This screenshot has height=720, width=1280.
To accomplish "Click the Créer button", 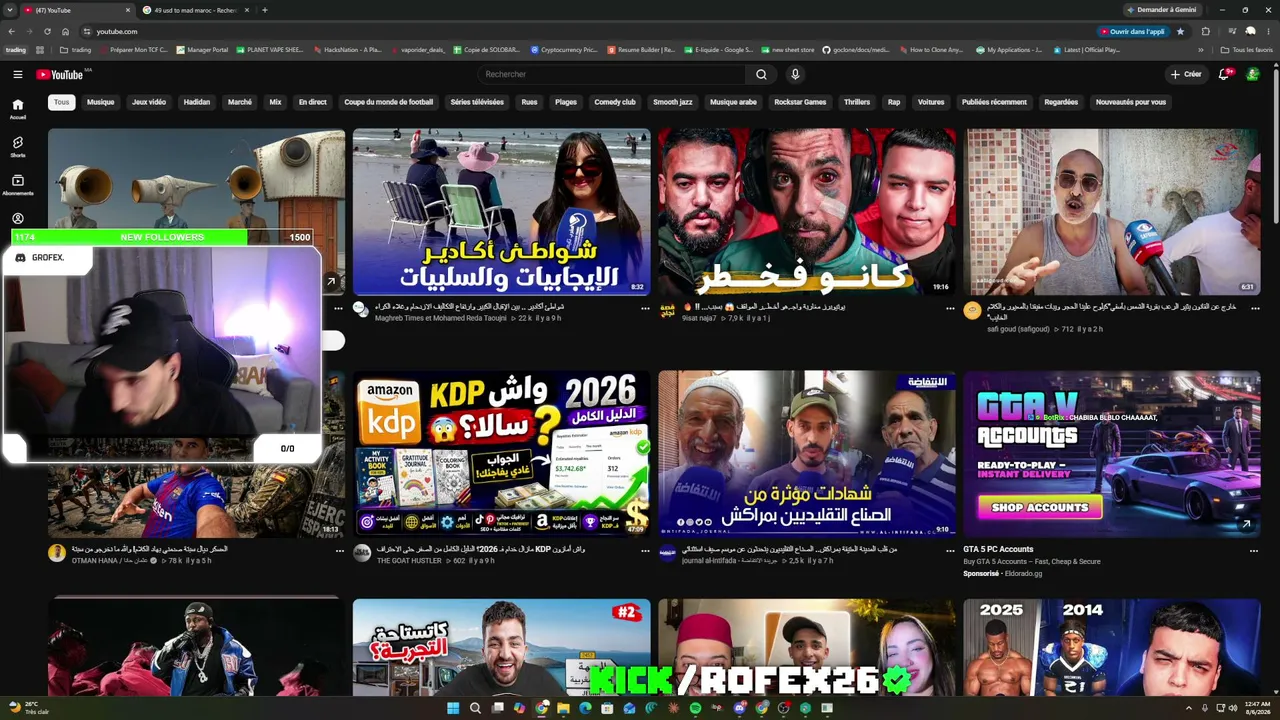I will (1186, 74).
